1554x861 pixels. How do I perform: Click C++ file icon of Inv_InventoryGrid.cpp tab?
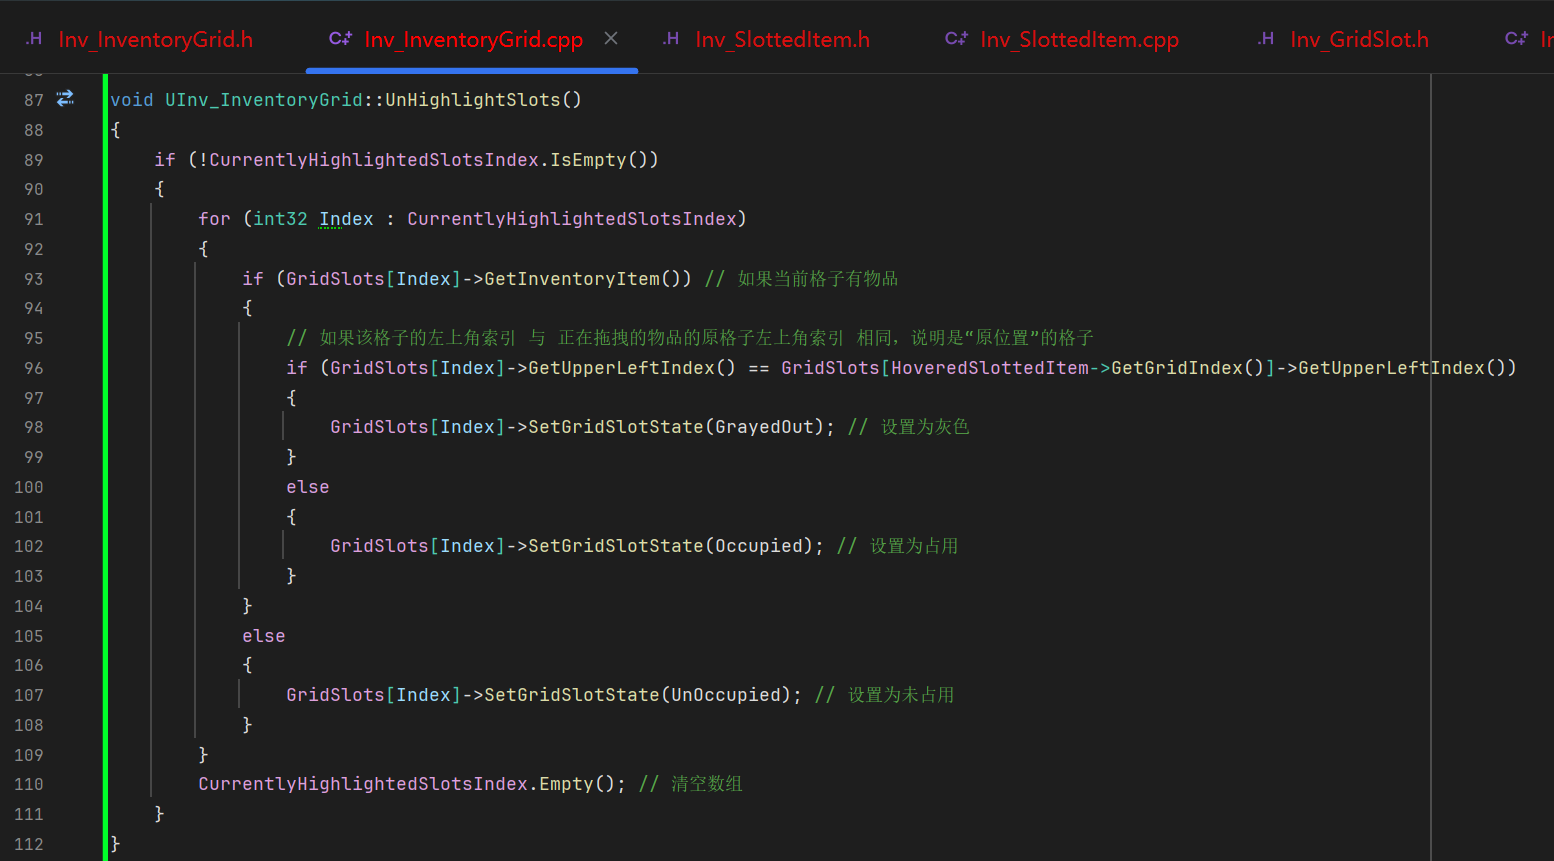point(340,38)
